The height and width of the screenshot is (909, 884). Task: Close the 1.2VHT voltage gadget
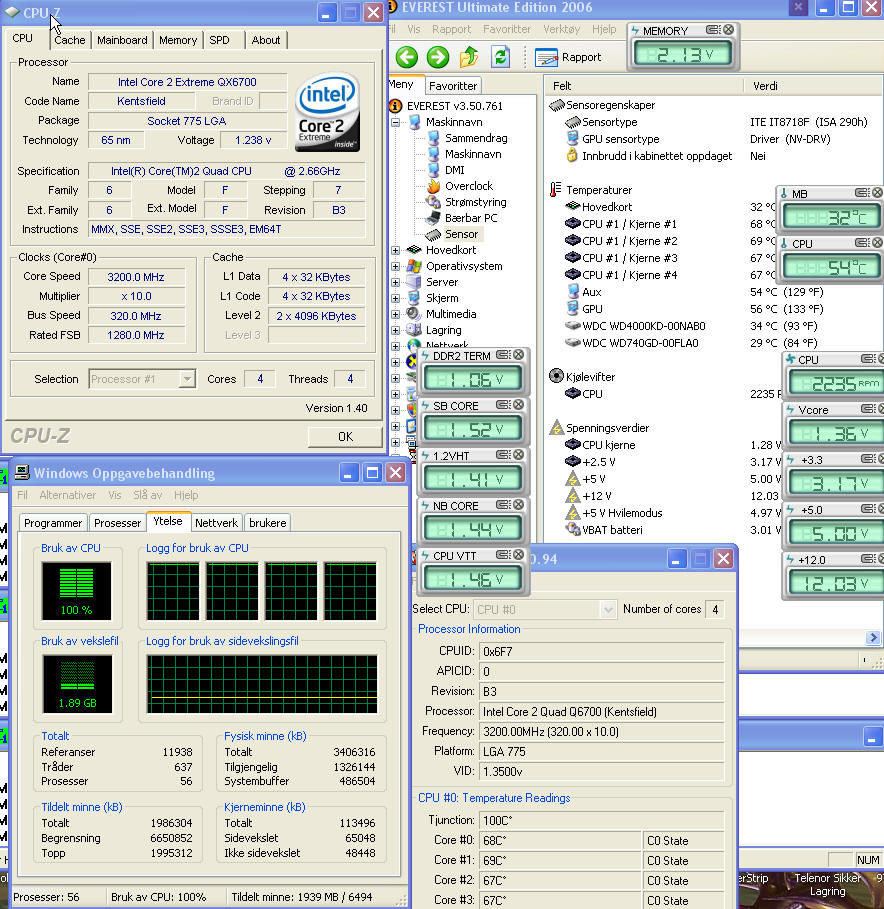pyautogui.click(x=518, y=454)
